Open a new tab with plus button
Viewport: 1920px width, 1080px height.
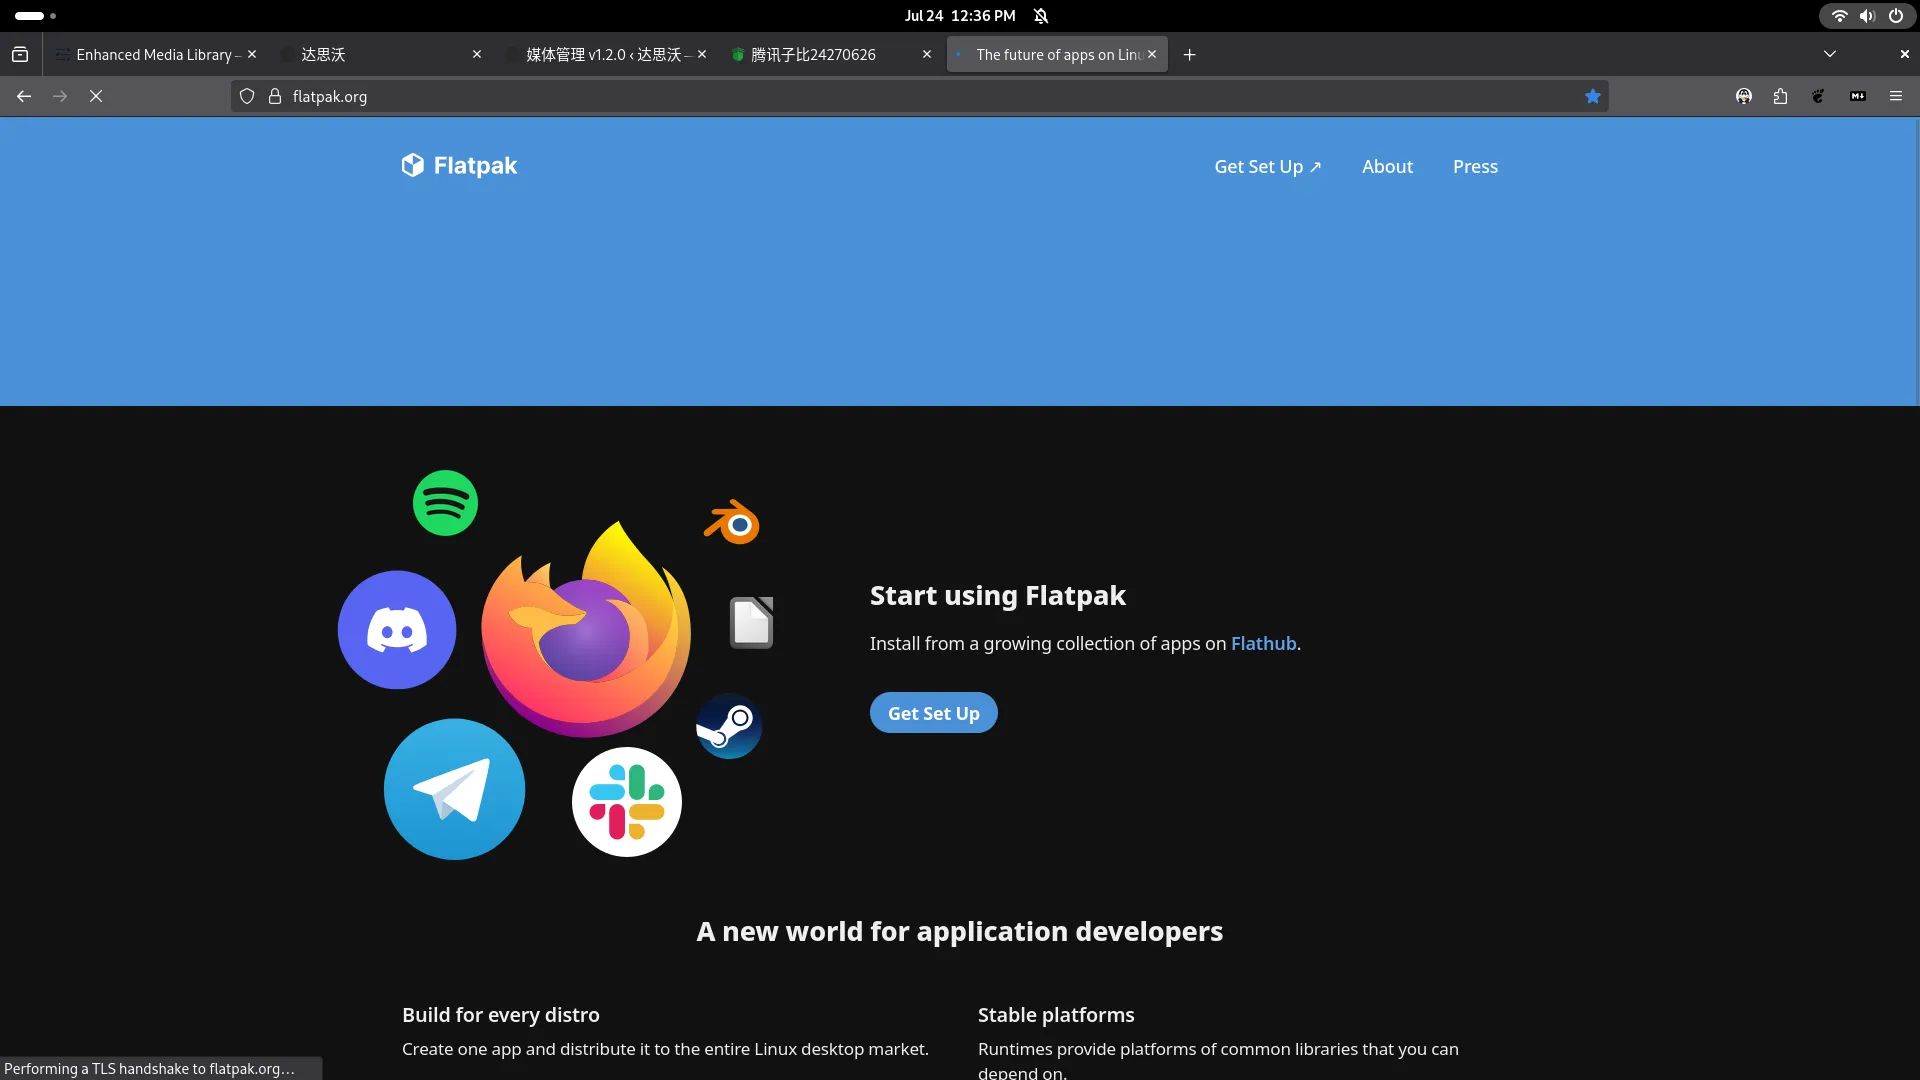(1190, 54)
